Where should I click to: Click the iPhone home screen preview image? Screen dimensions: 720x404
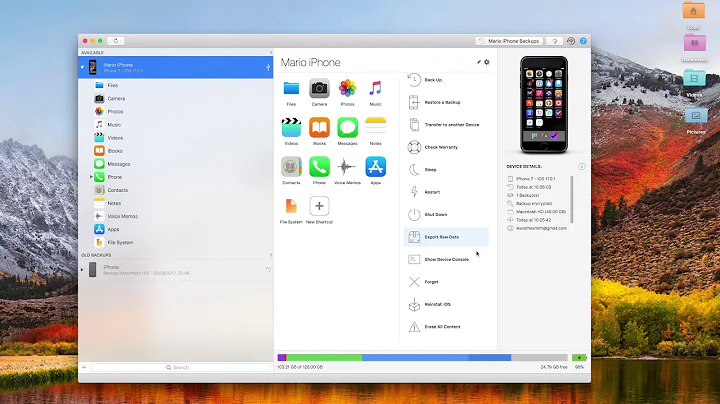point(544,105)
